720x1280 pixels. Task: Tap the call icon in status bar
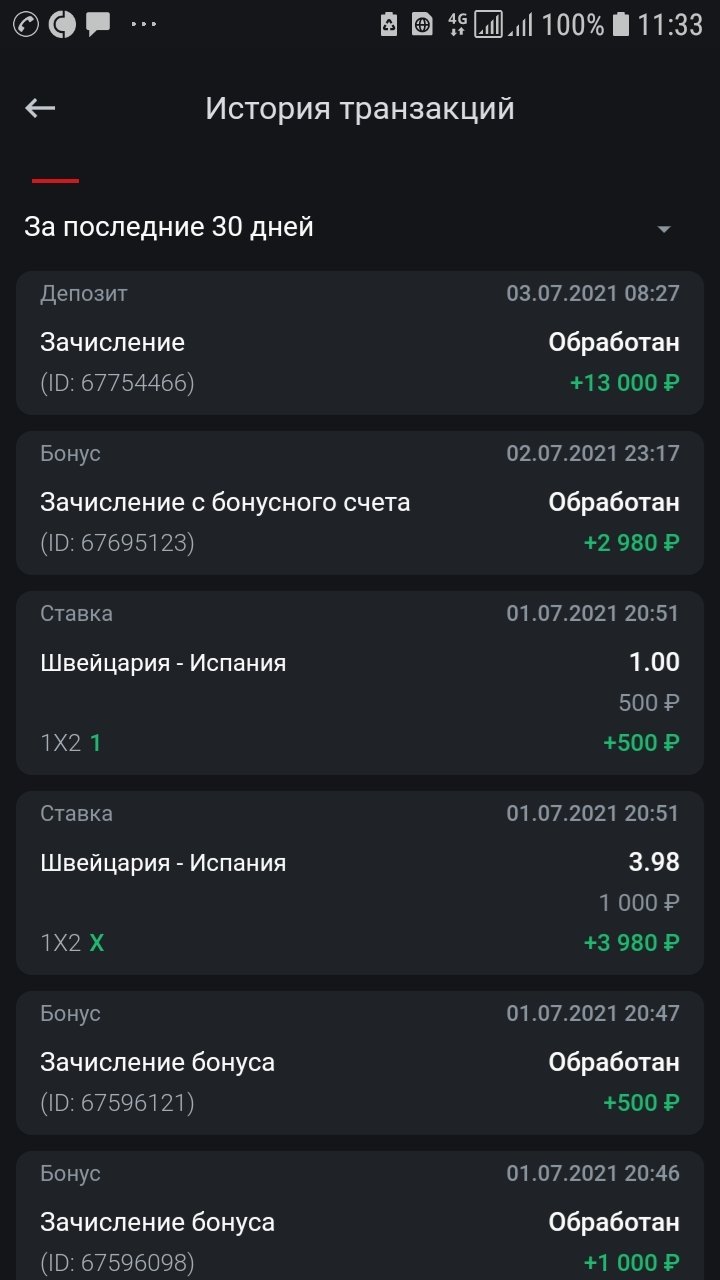coord(26,24)
